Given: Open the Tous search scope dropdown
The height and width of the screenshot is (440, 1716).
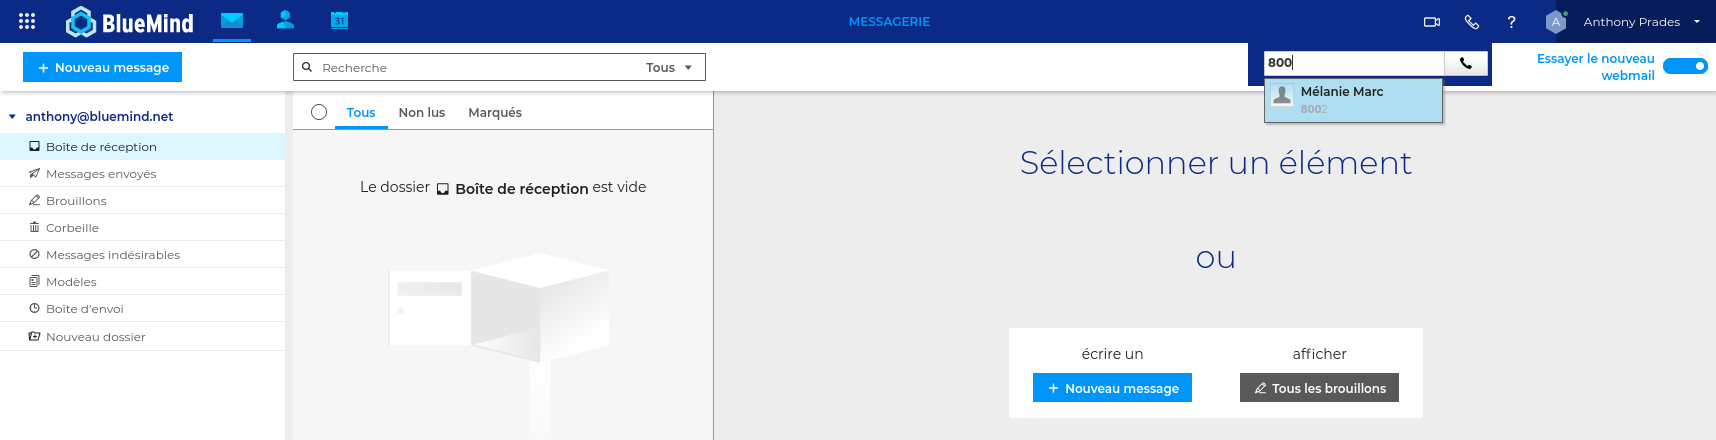Looking at the screenshot, I should 669,67.
